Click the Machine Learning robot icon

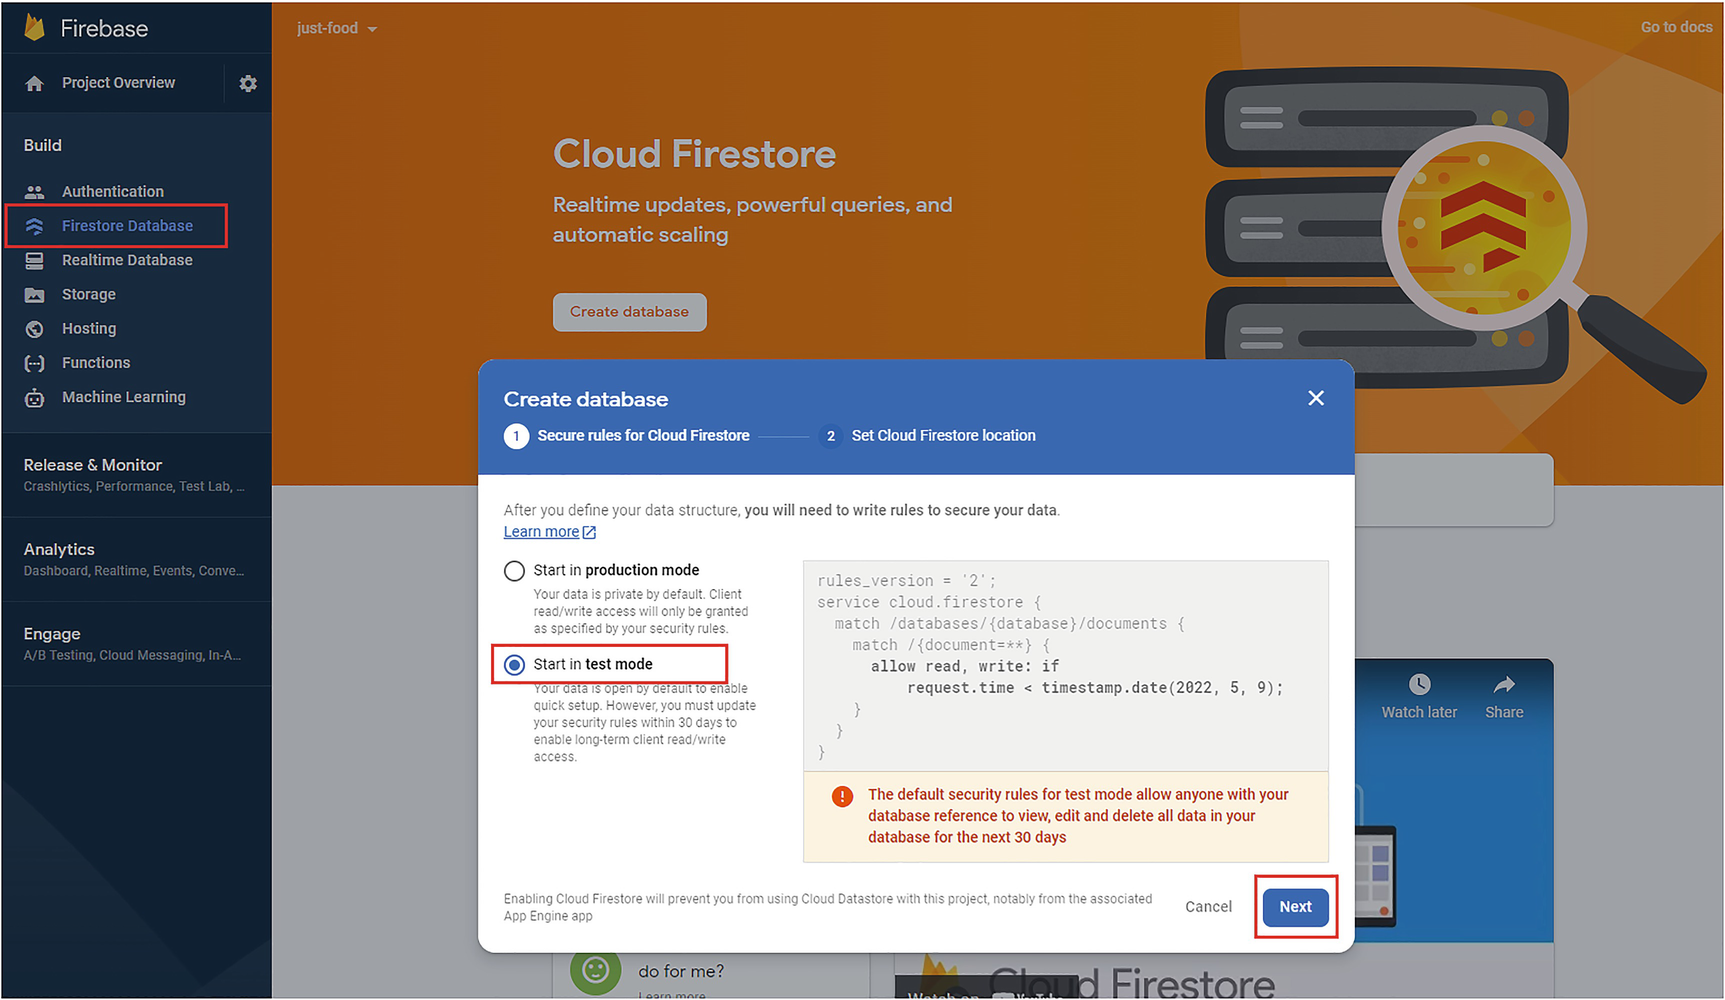tap(35, 398)
